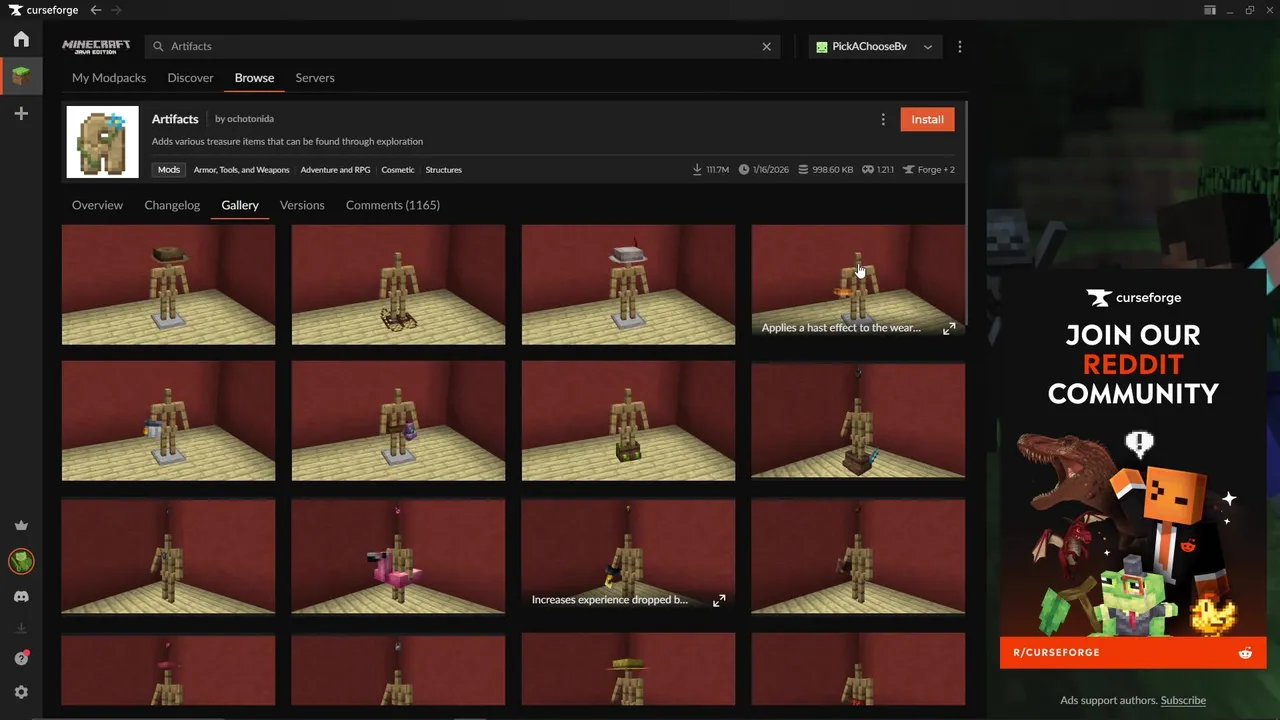Open the increases experience gallery image
The image size is (1280, 720).
pos(628,556)
